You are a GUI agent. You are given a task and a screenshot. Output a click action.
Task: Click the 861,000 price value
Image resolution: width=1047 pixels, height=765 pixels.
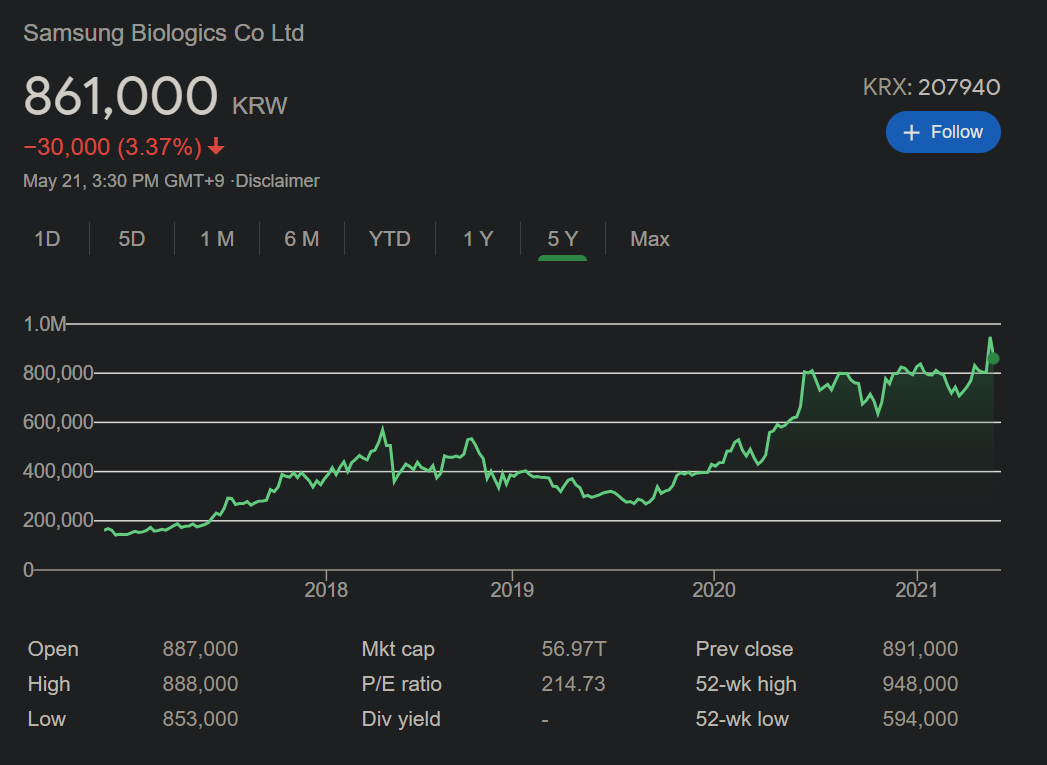[120, 97]
